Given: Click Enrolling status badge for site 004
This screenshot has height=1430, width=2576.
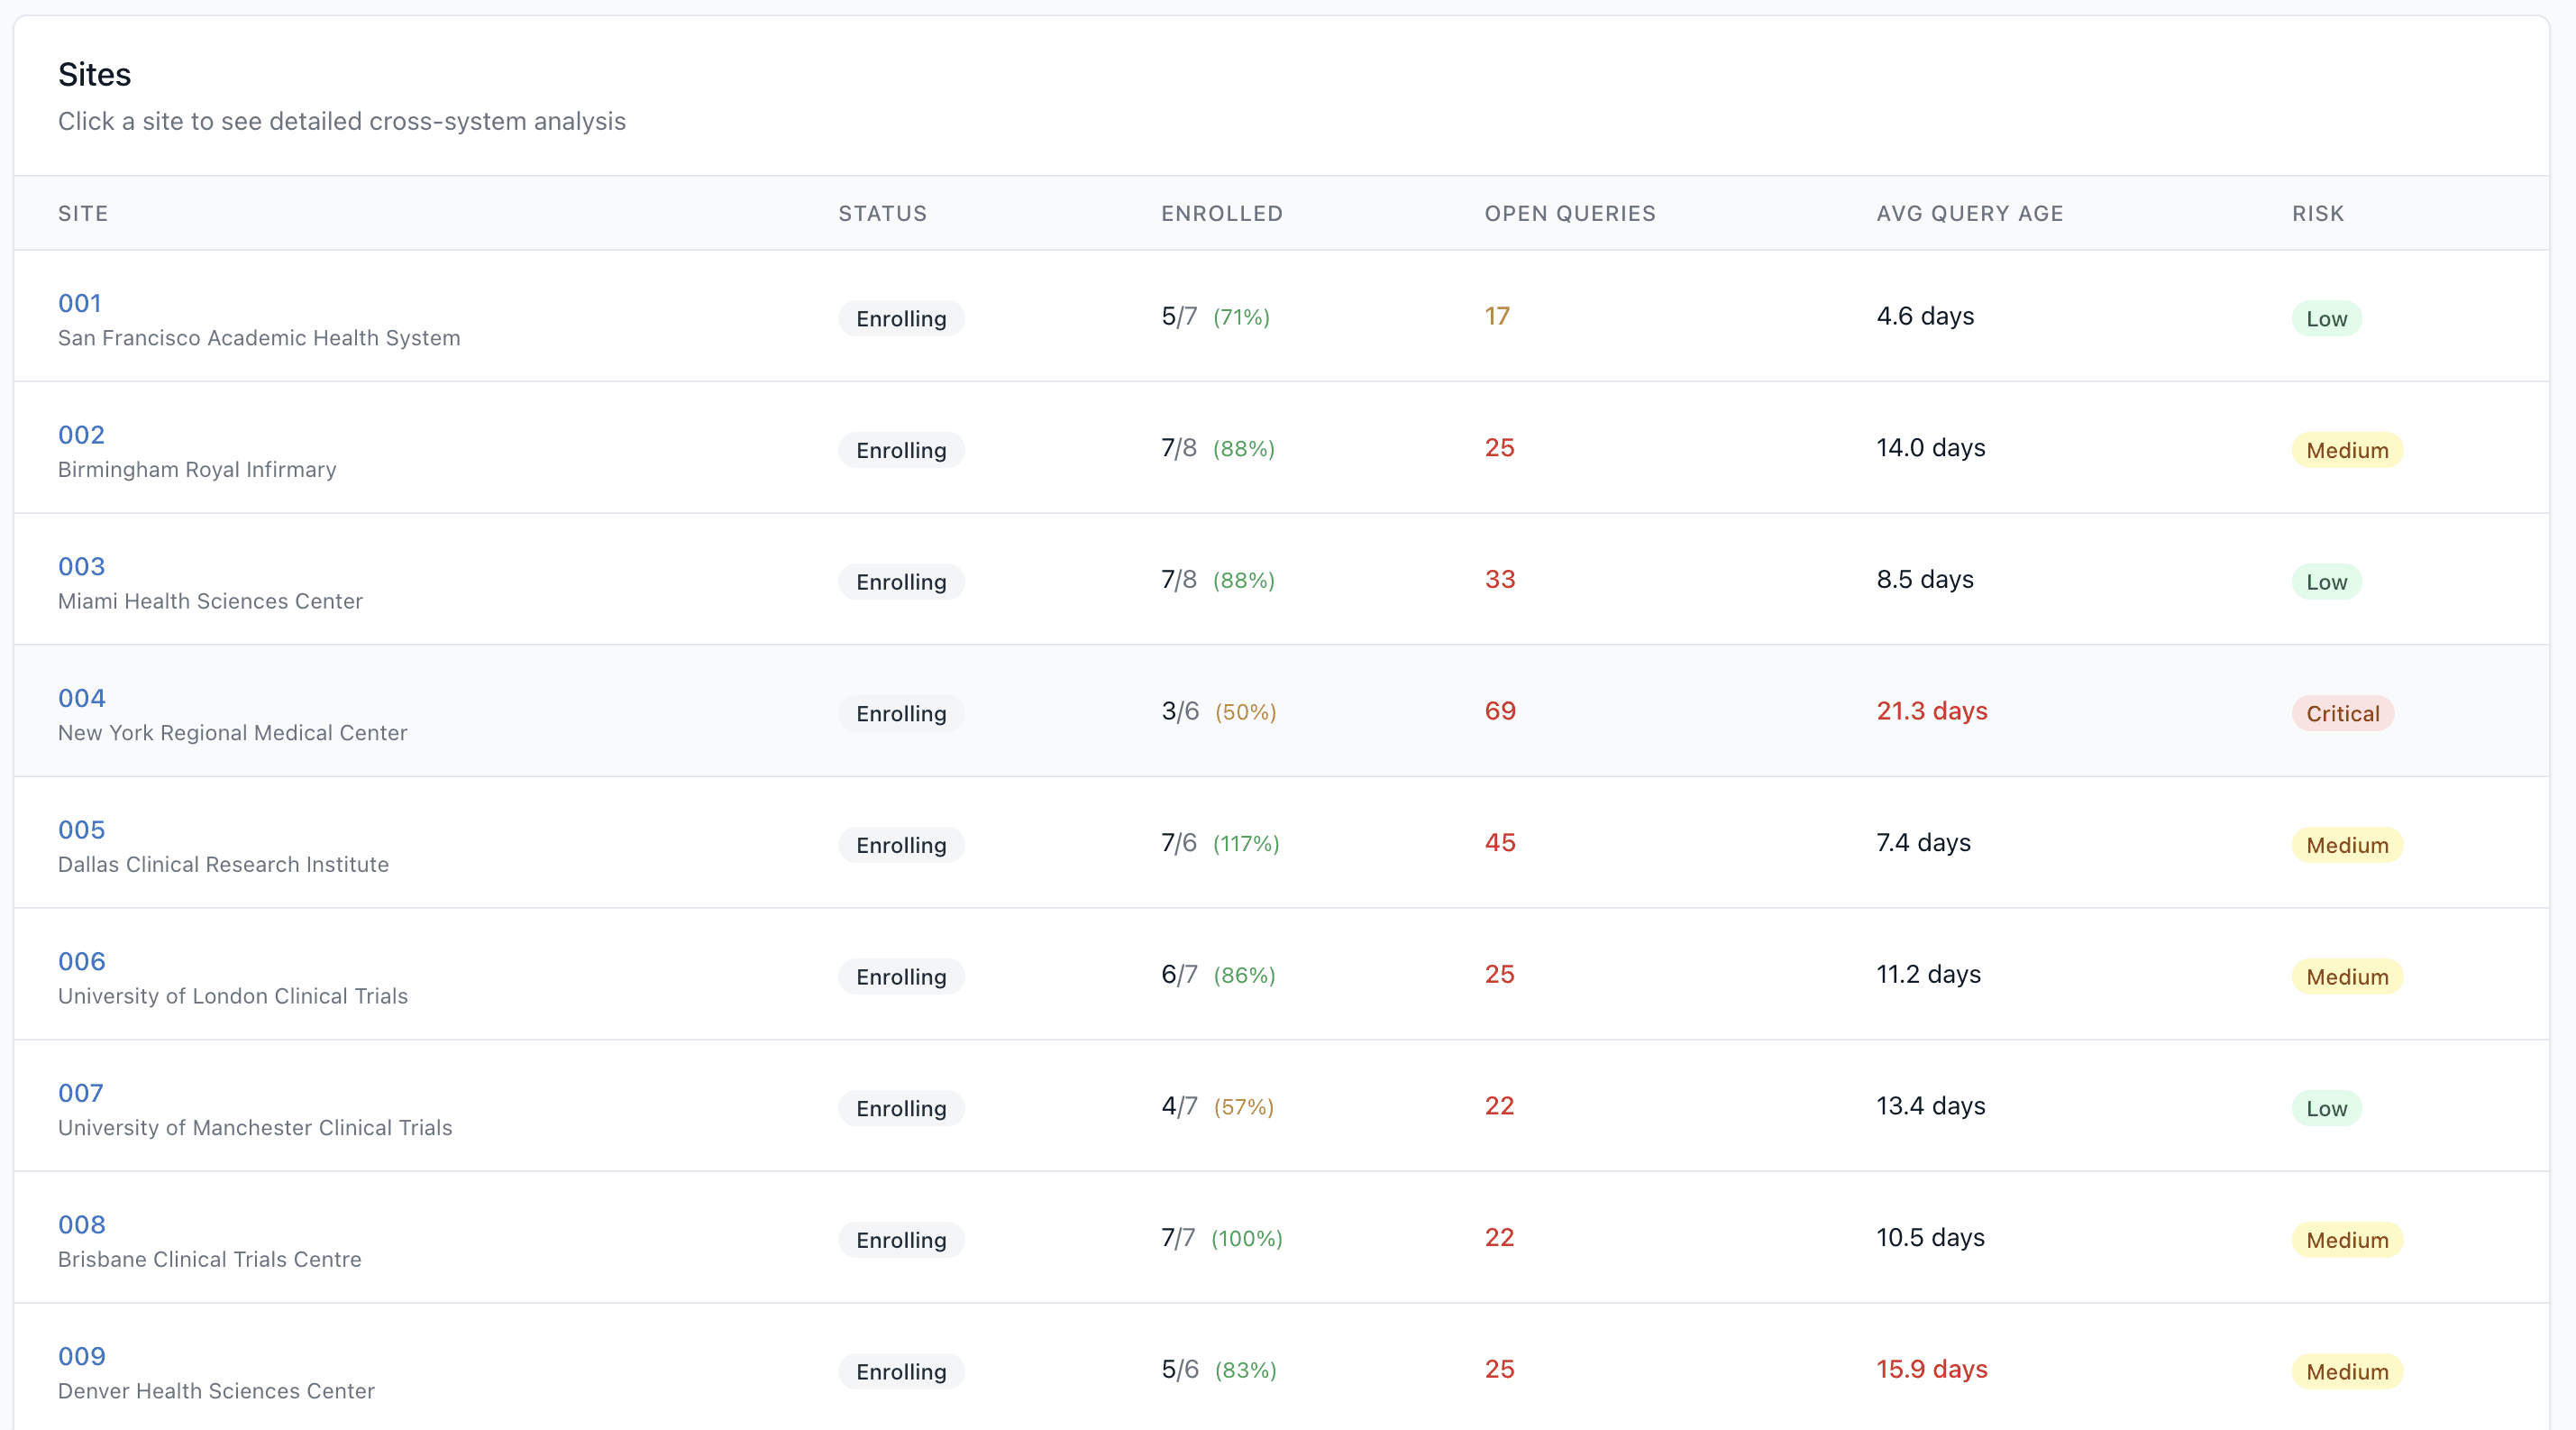Looking at the screenshot, I should coord(900,714).
